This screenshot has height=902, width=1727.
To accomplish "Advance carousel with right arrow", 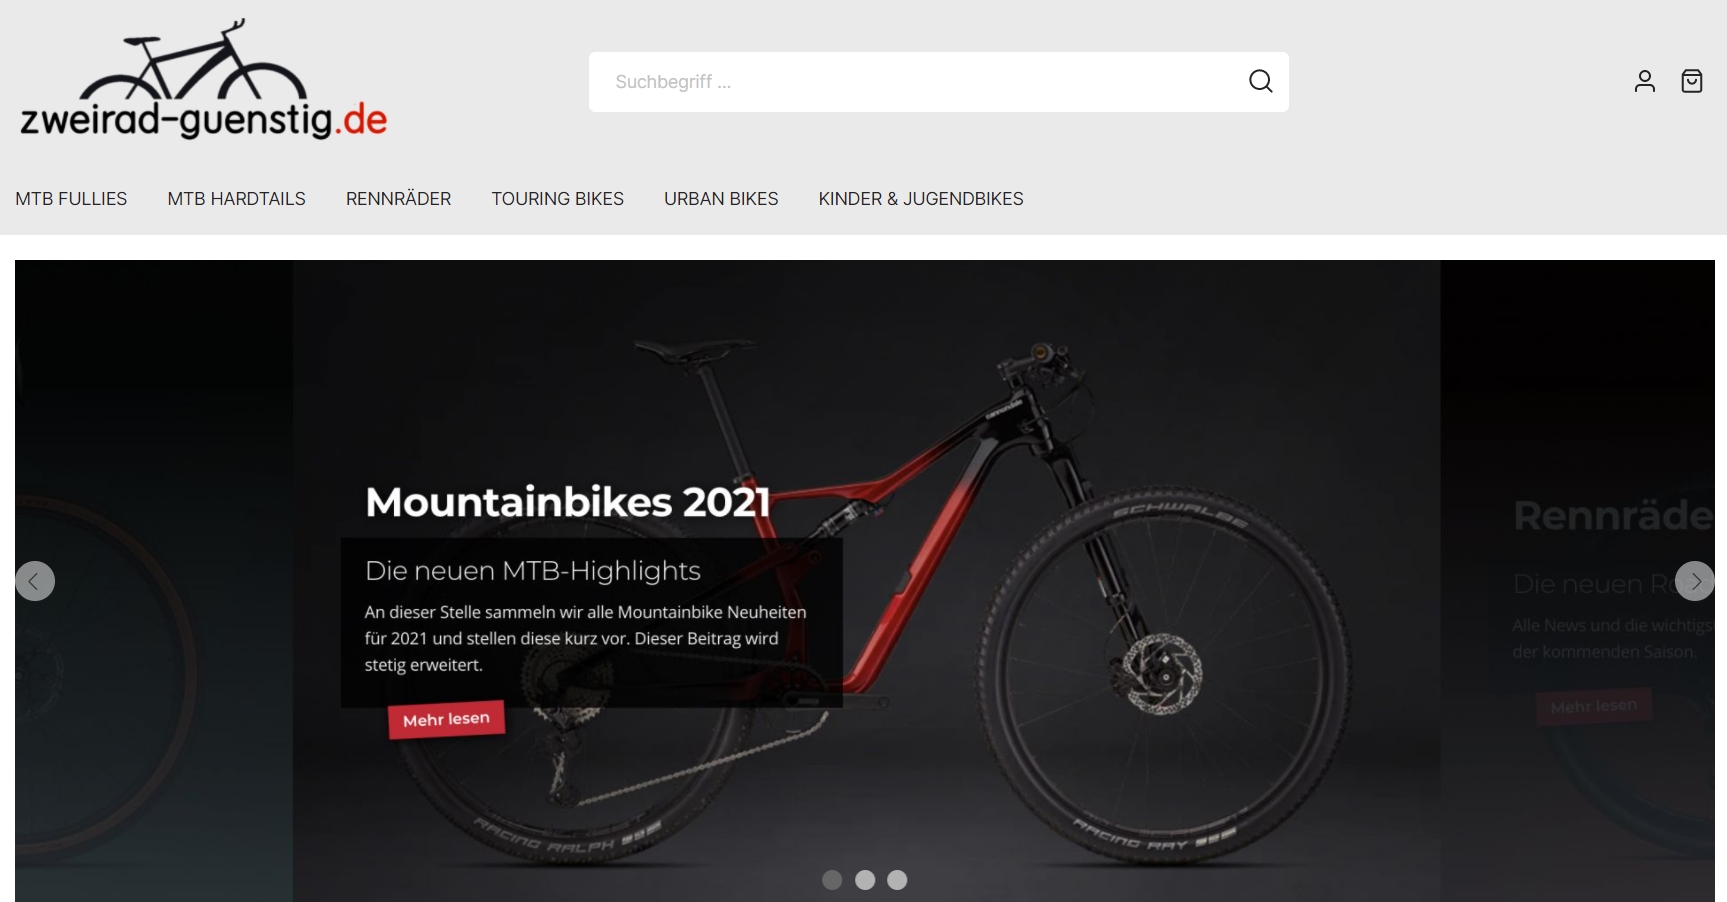I will [x=1694, y=581].
